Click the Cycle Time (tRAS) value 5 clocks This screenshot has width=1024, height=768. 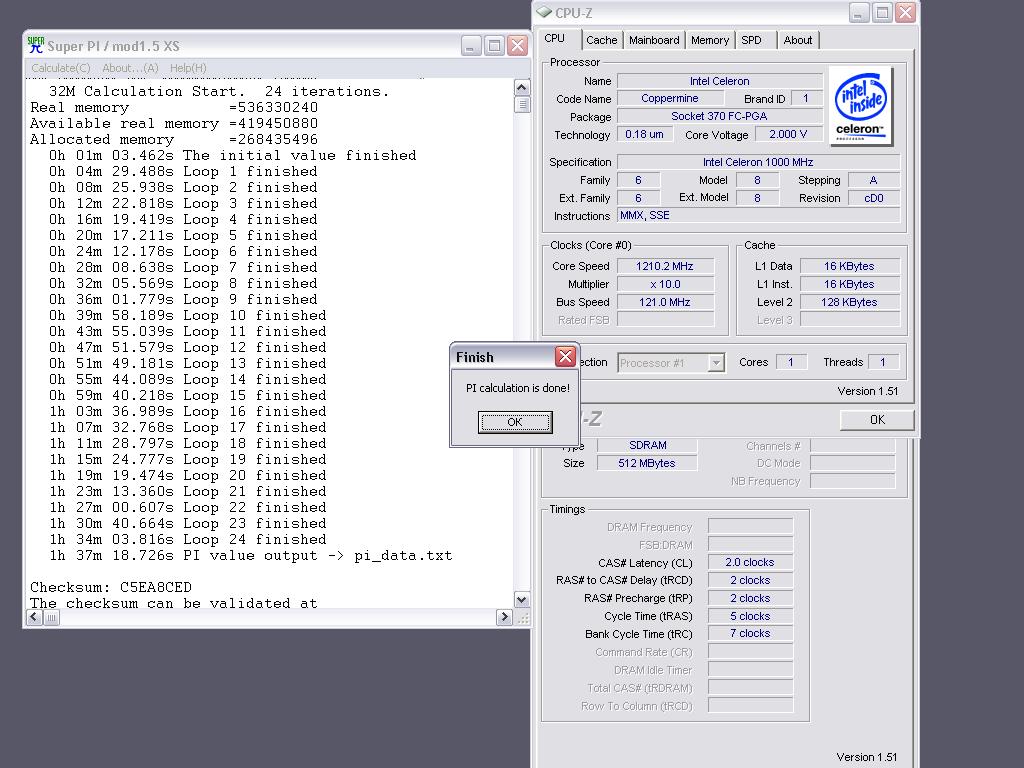(x=750, y=616)
